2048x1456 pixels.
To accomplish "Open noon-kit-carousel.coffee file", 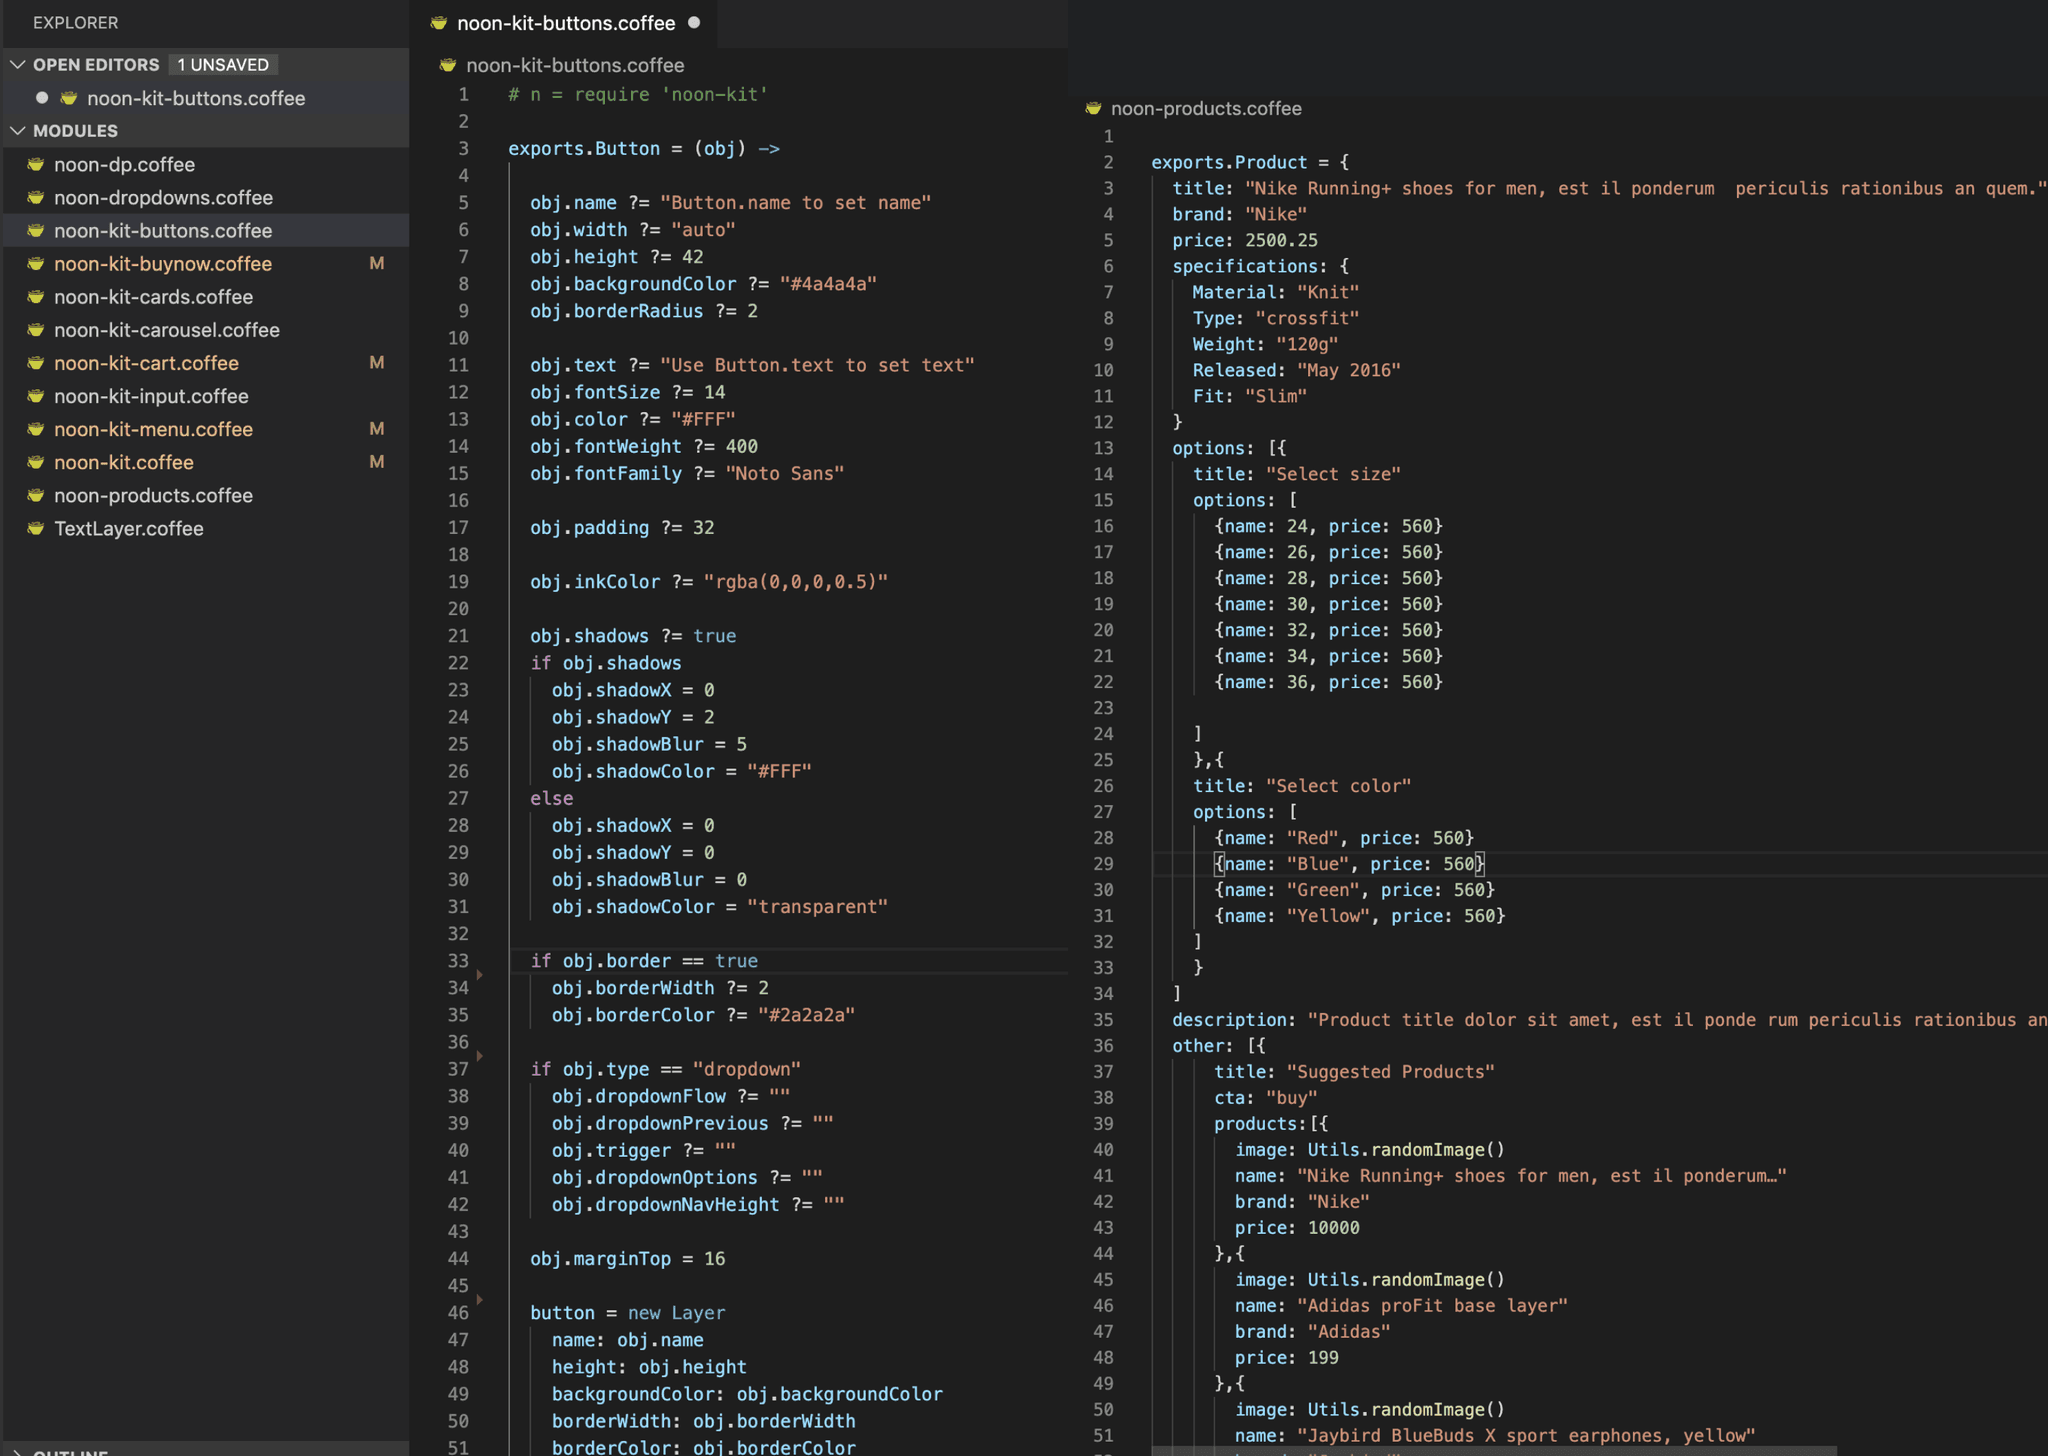I will 205,330.
